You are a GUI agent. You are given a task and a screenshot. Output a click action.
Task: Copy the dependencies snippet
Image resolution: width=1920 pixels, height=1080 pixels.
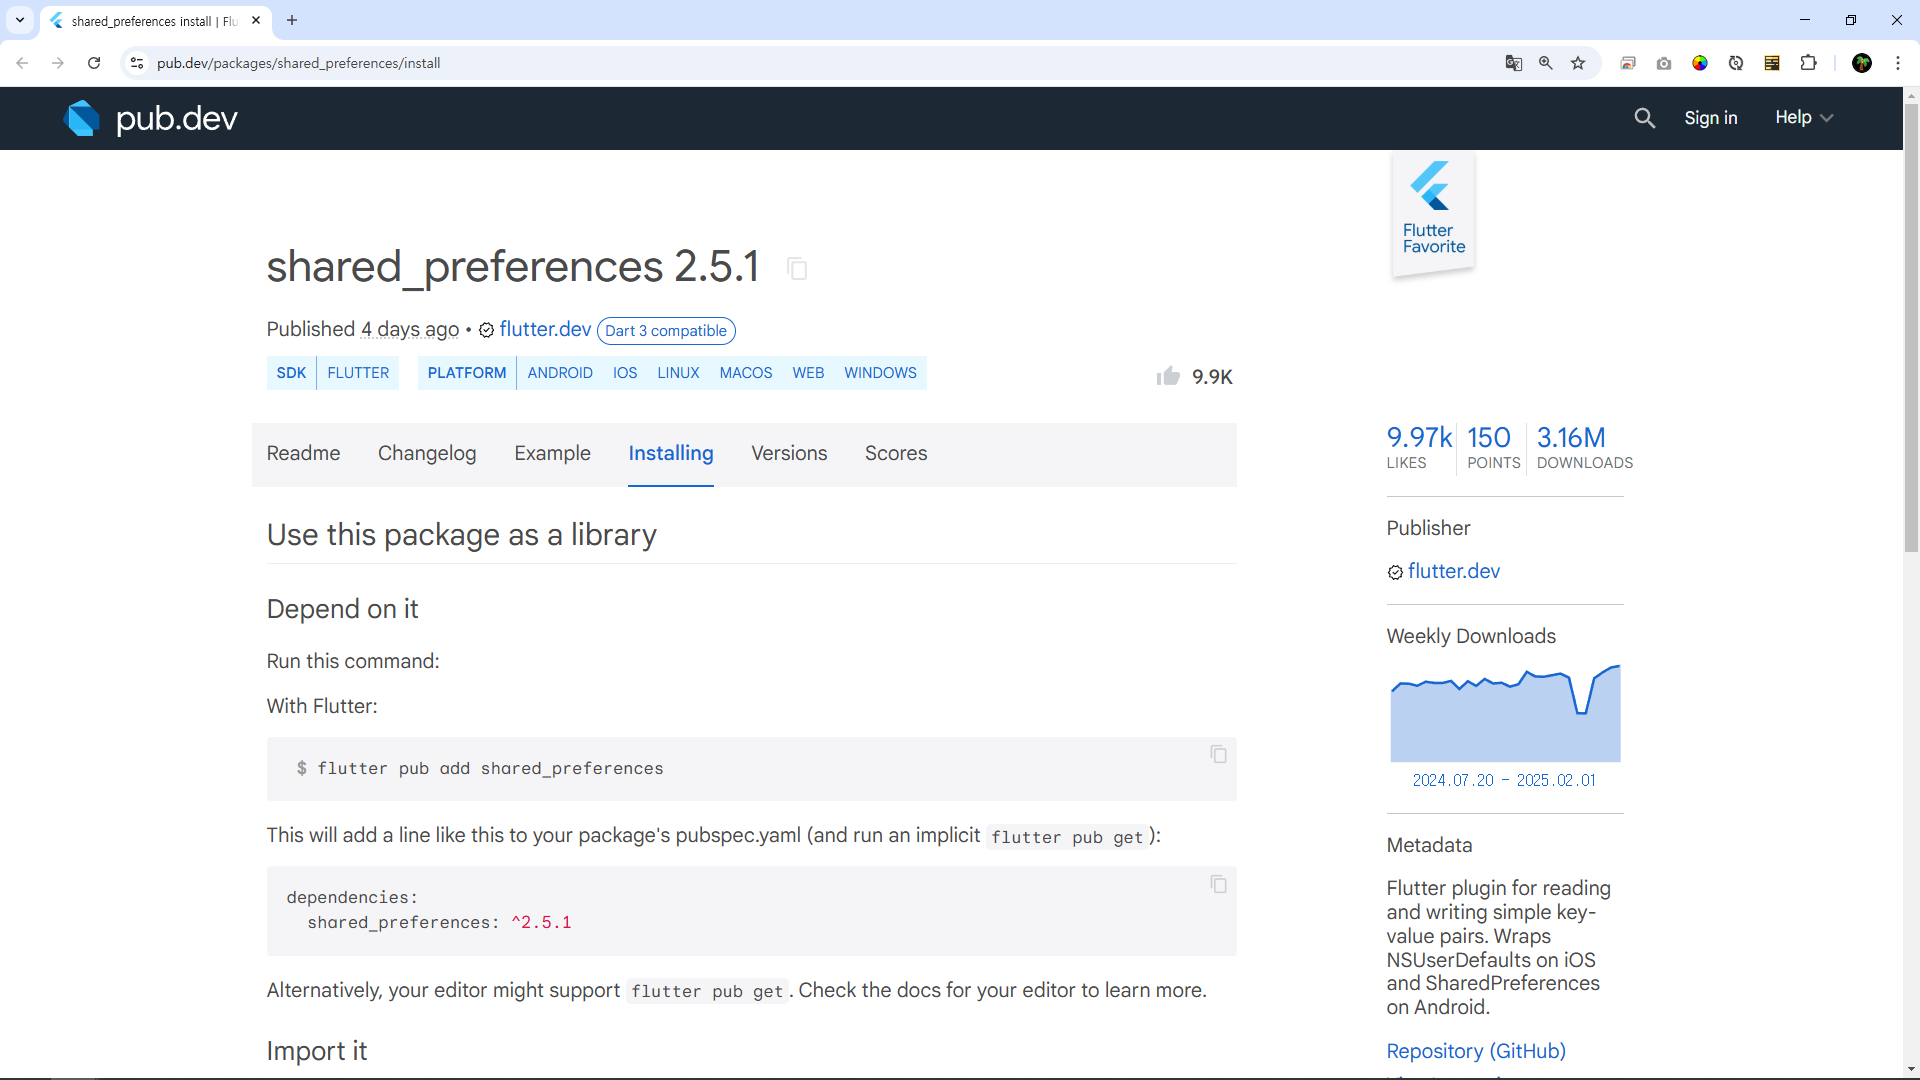[1218, 884]
